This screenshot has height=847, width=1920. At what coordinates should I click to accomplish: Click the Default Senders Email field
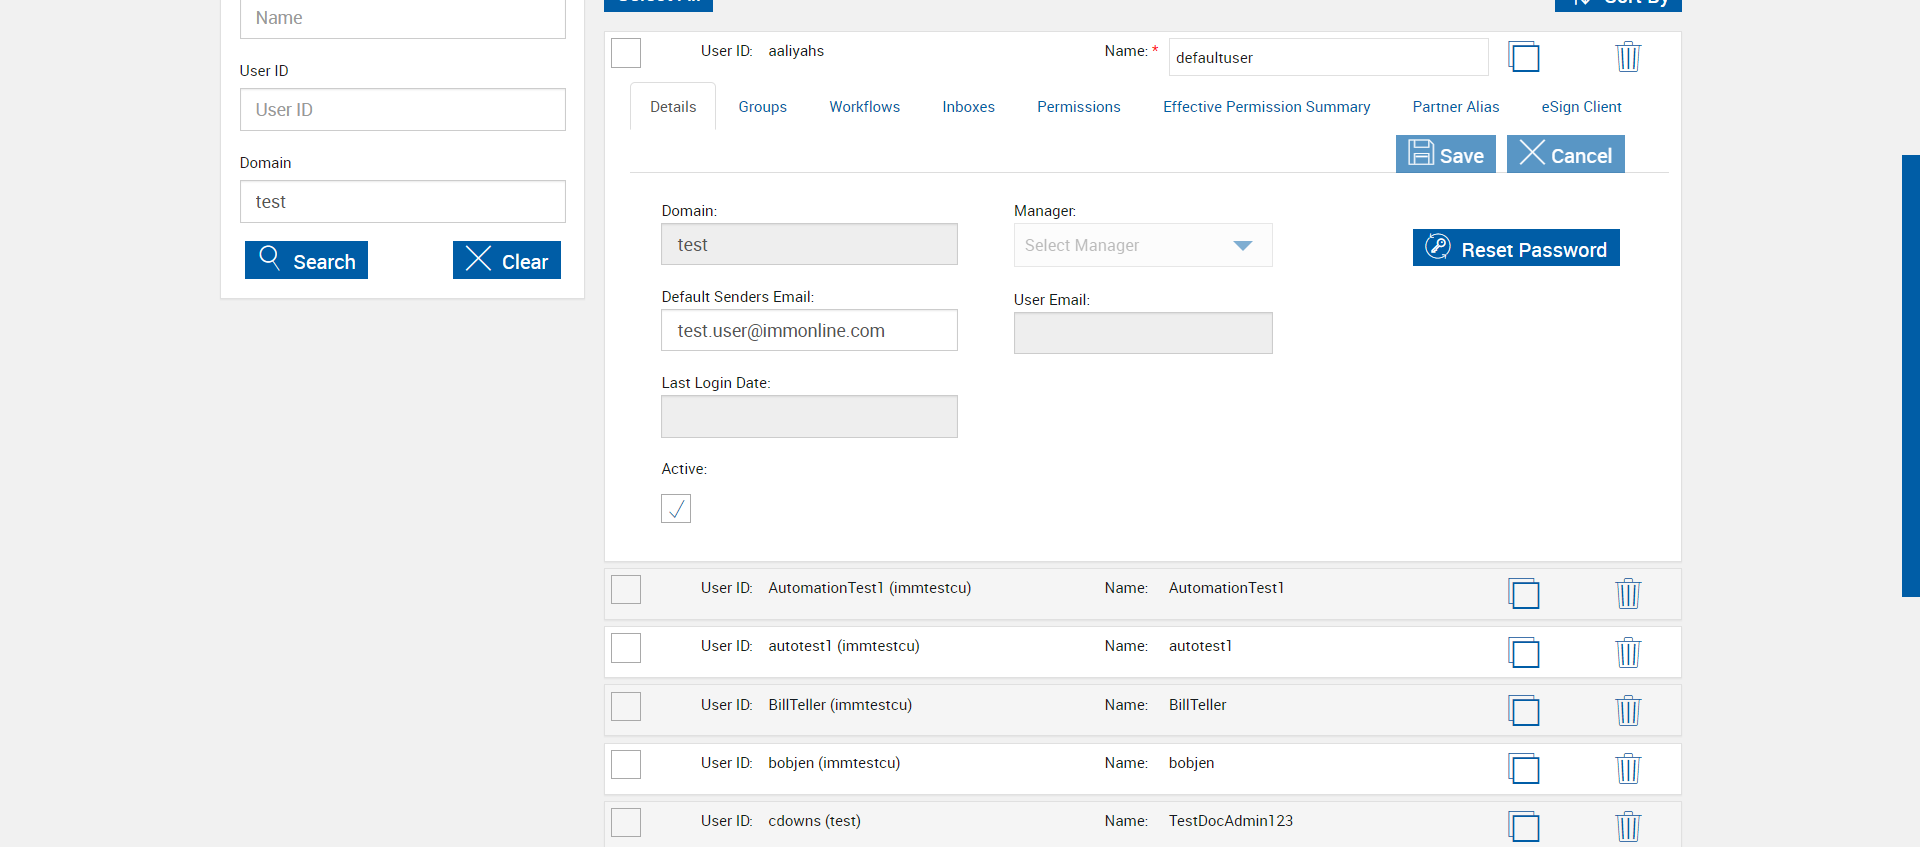808,331
